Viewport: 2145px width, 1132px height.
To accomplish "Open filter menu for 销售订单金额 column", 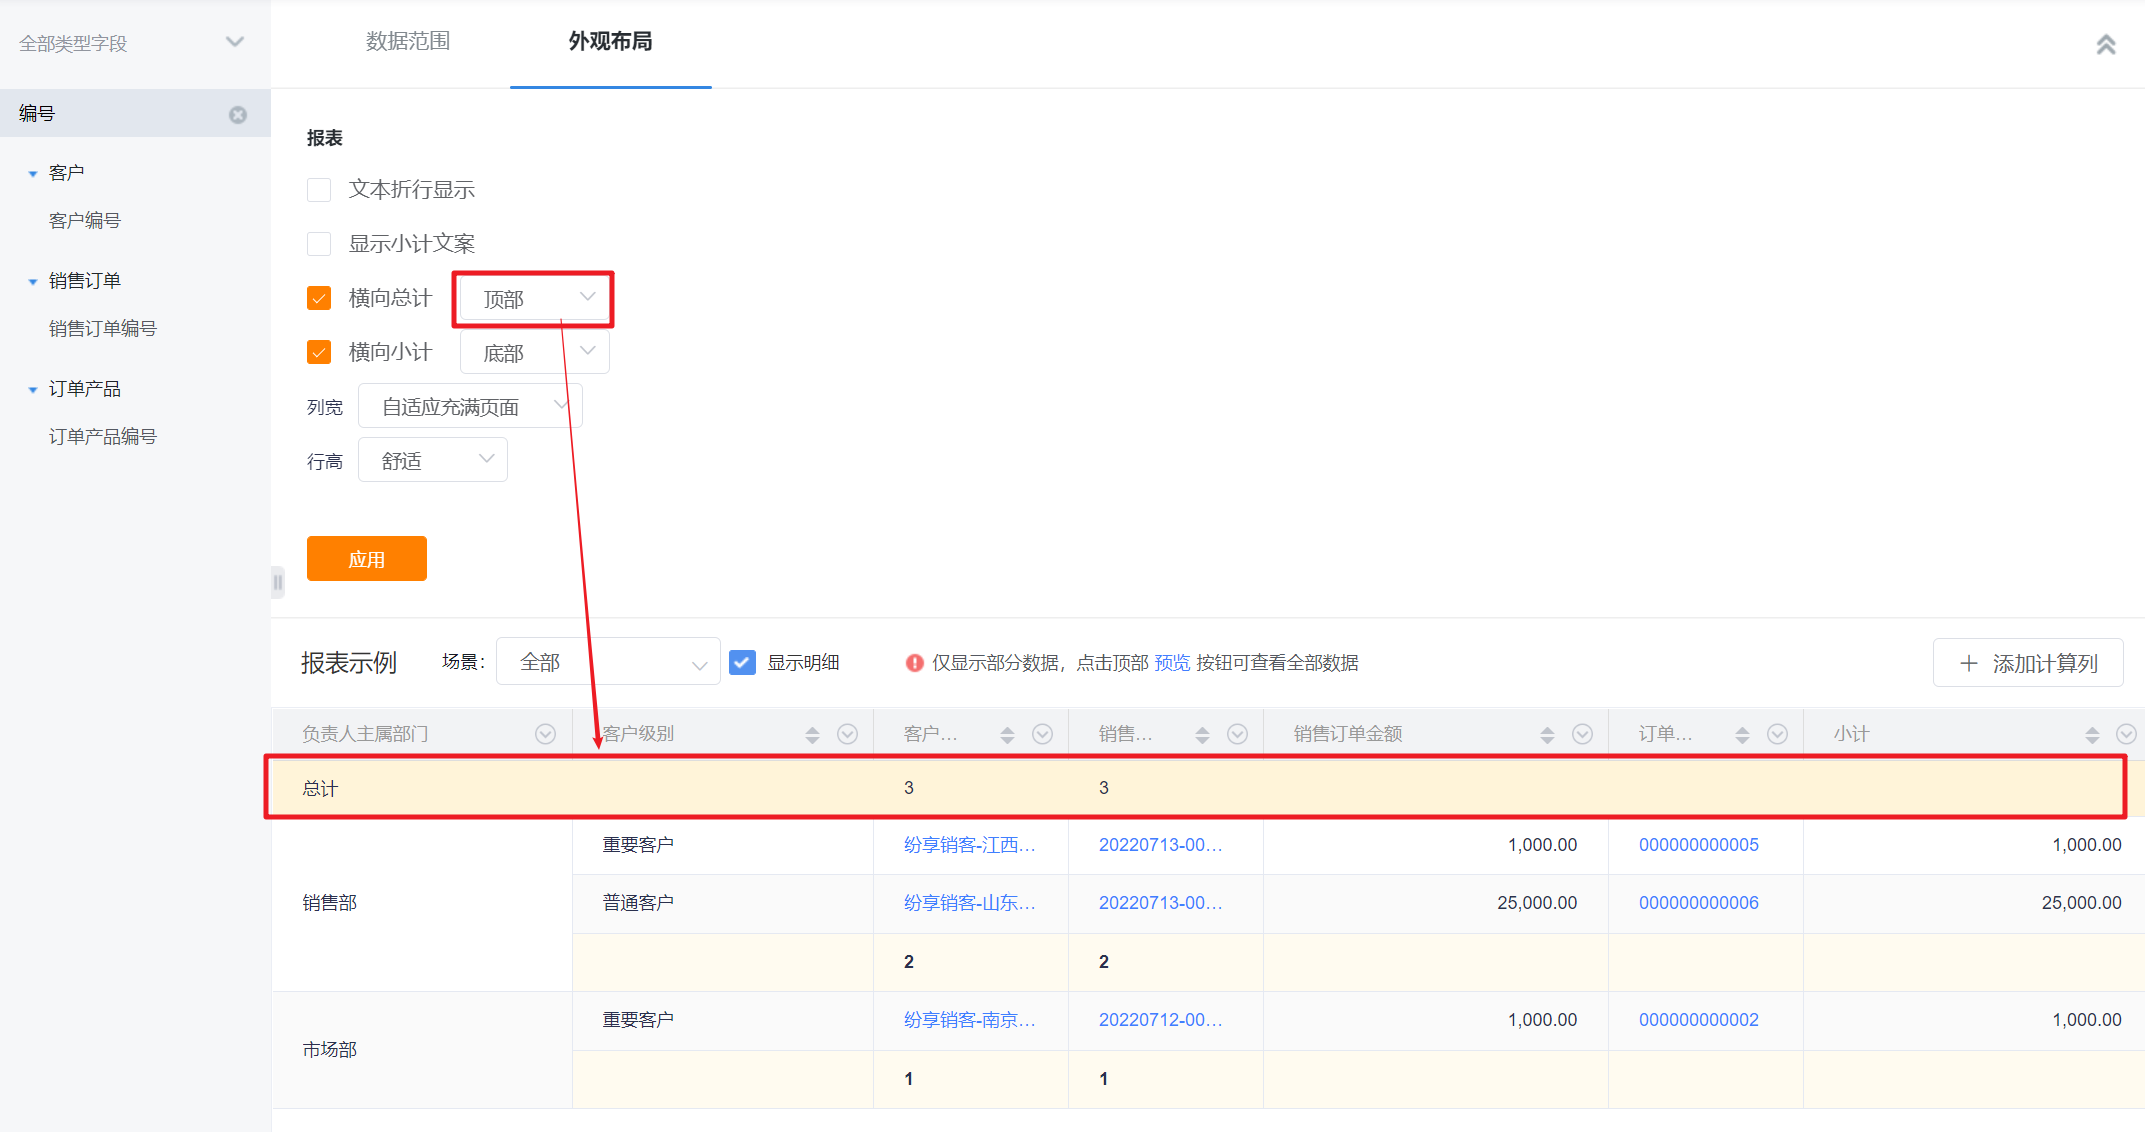I will [x=1582, y=734].
